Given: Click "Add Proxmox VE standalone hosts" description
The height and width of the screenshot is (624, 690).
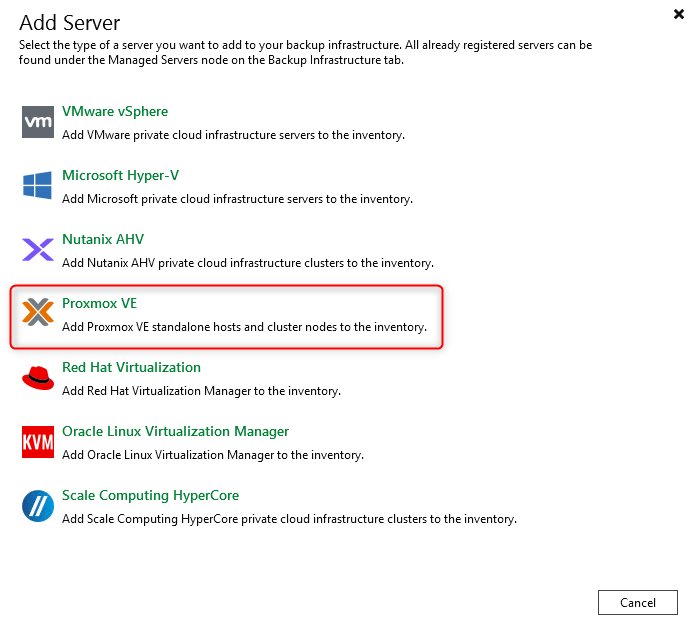Looking at the screenshot, I should [244, 327].
